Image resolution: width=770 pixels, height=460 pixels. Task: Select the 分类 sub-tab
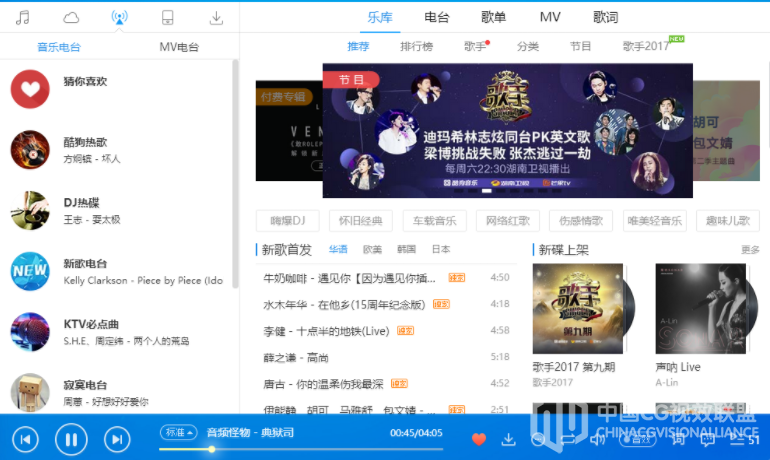pos(528,47)
